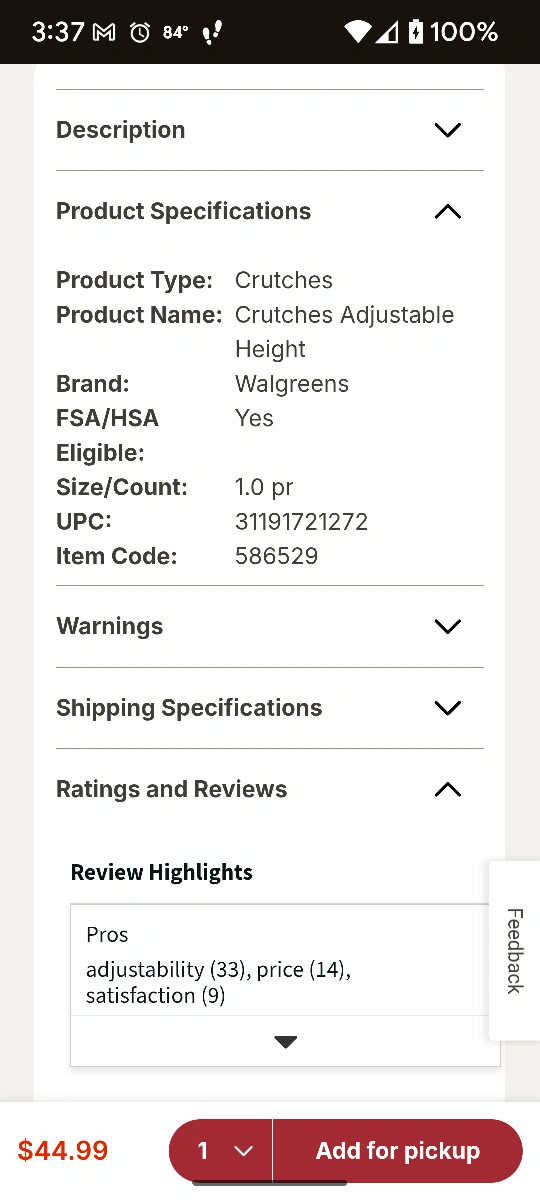Tap the Description heading
Image resolution: width=540 pixels, height=1200 pixels.
(120, 130)
